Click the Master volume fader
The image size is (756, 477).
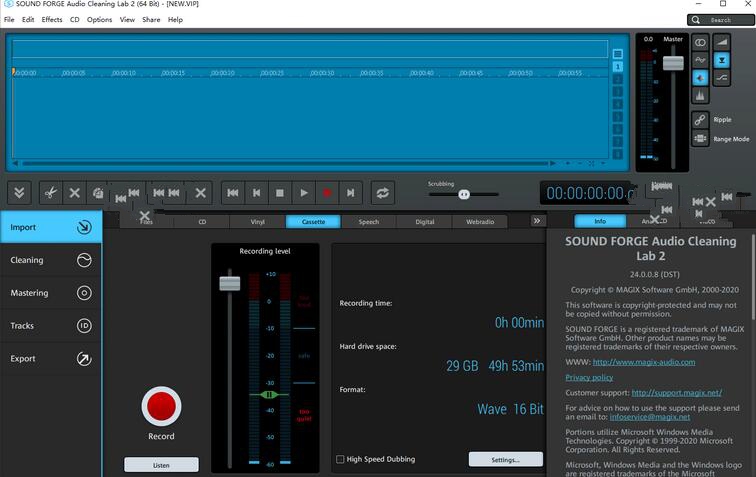[673, 63]
